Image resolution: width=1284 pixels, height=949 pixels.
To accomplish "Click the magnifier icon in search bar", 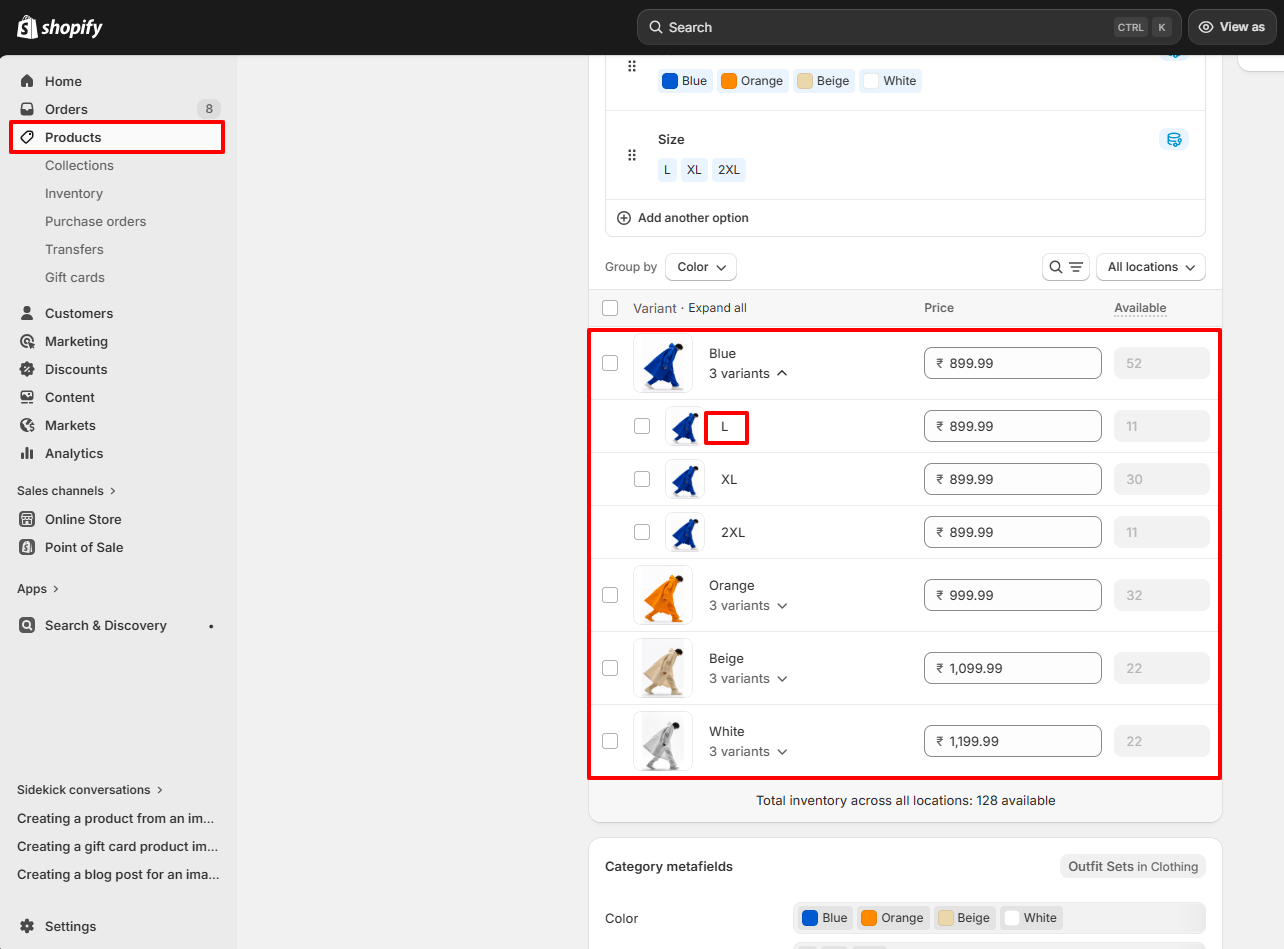I will (656, 27).
